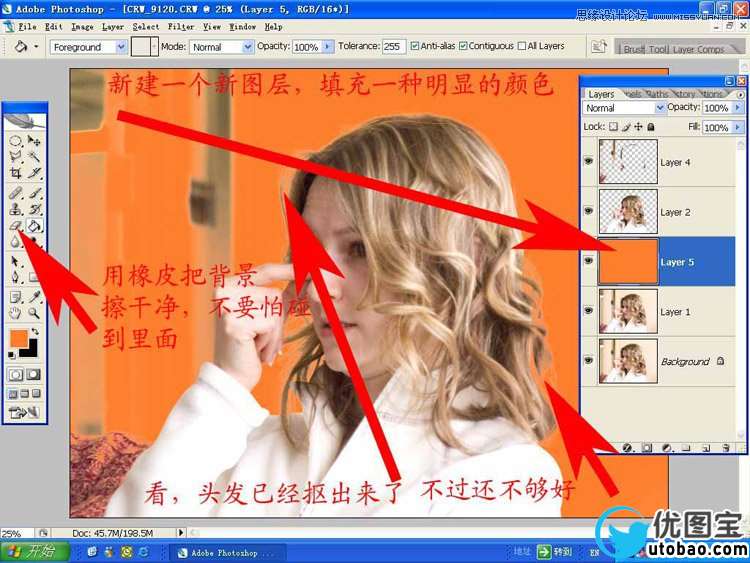Select the Slice tool
The width and height of the screenshot is (750, 563).
pos(34,172)
